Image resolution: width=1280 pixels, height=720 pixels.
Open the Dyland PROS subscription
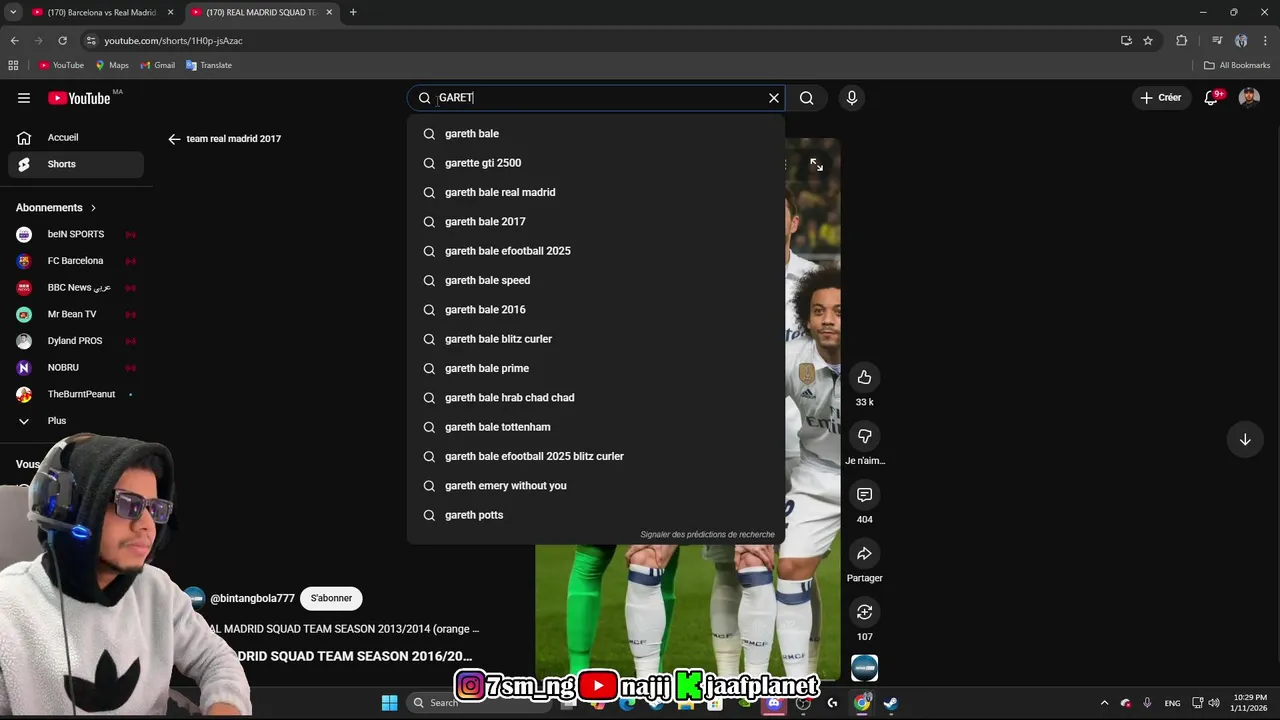(x=76, y=341)
